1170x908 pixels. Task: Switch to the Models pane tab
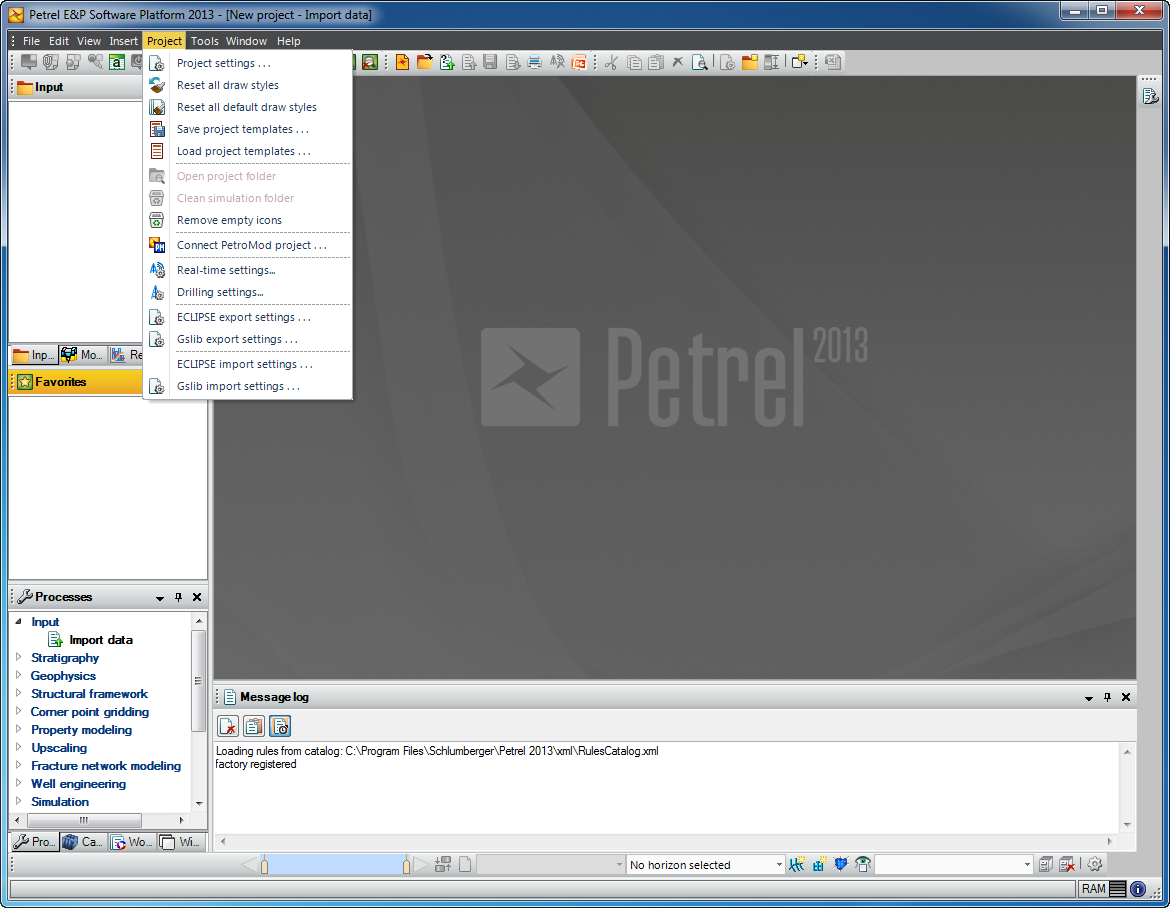(x=82, y=355)
